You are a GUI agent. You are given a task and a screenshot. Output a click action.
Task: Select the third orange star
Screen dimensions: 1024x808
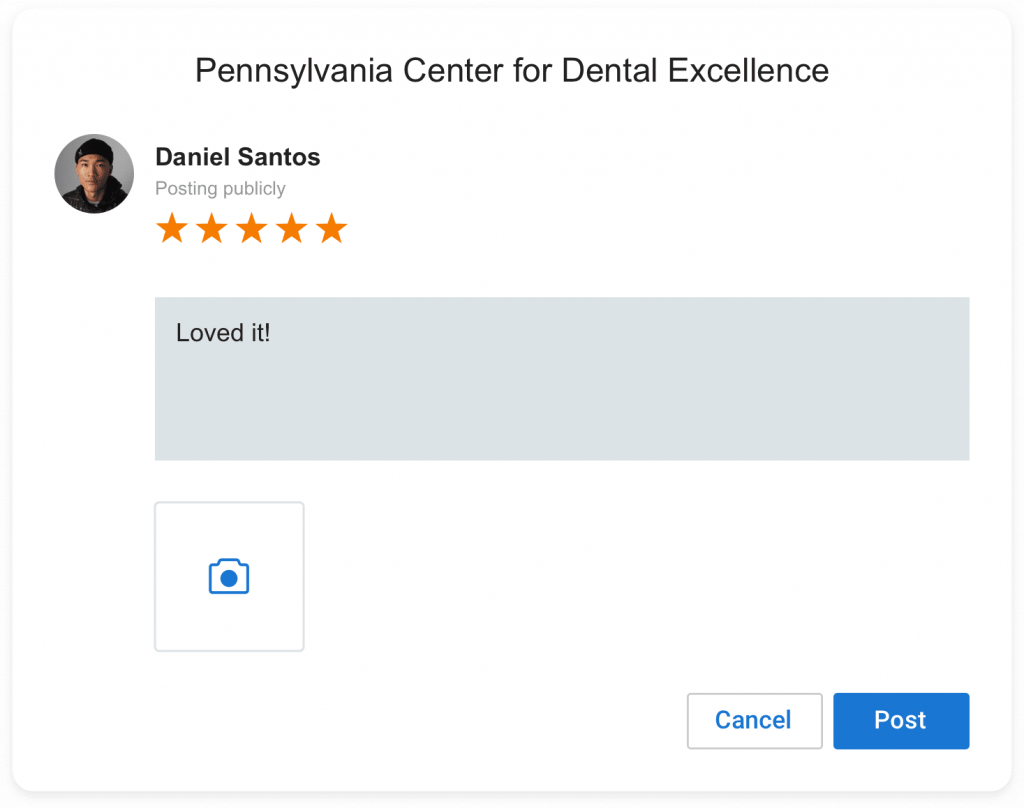(251, 229)
